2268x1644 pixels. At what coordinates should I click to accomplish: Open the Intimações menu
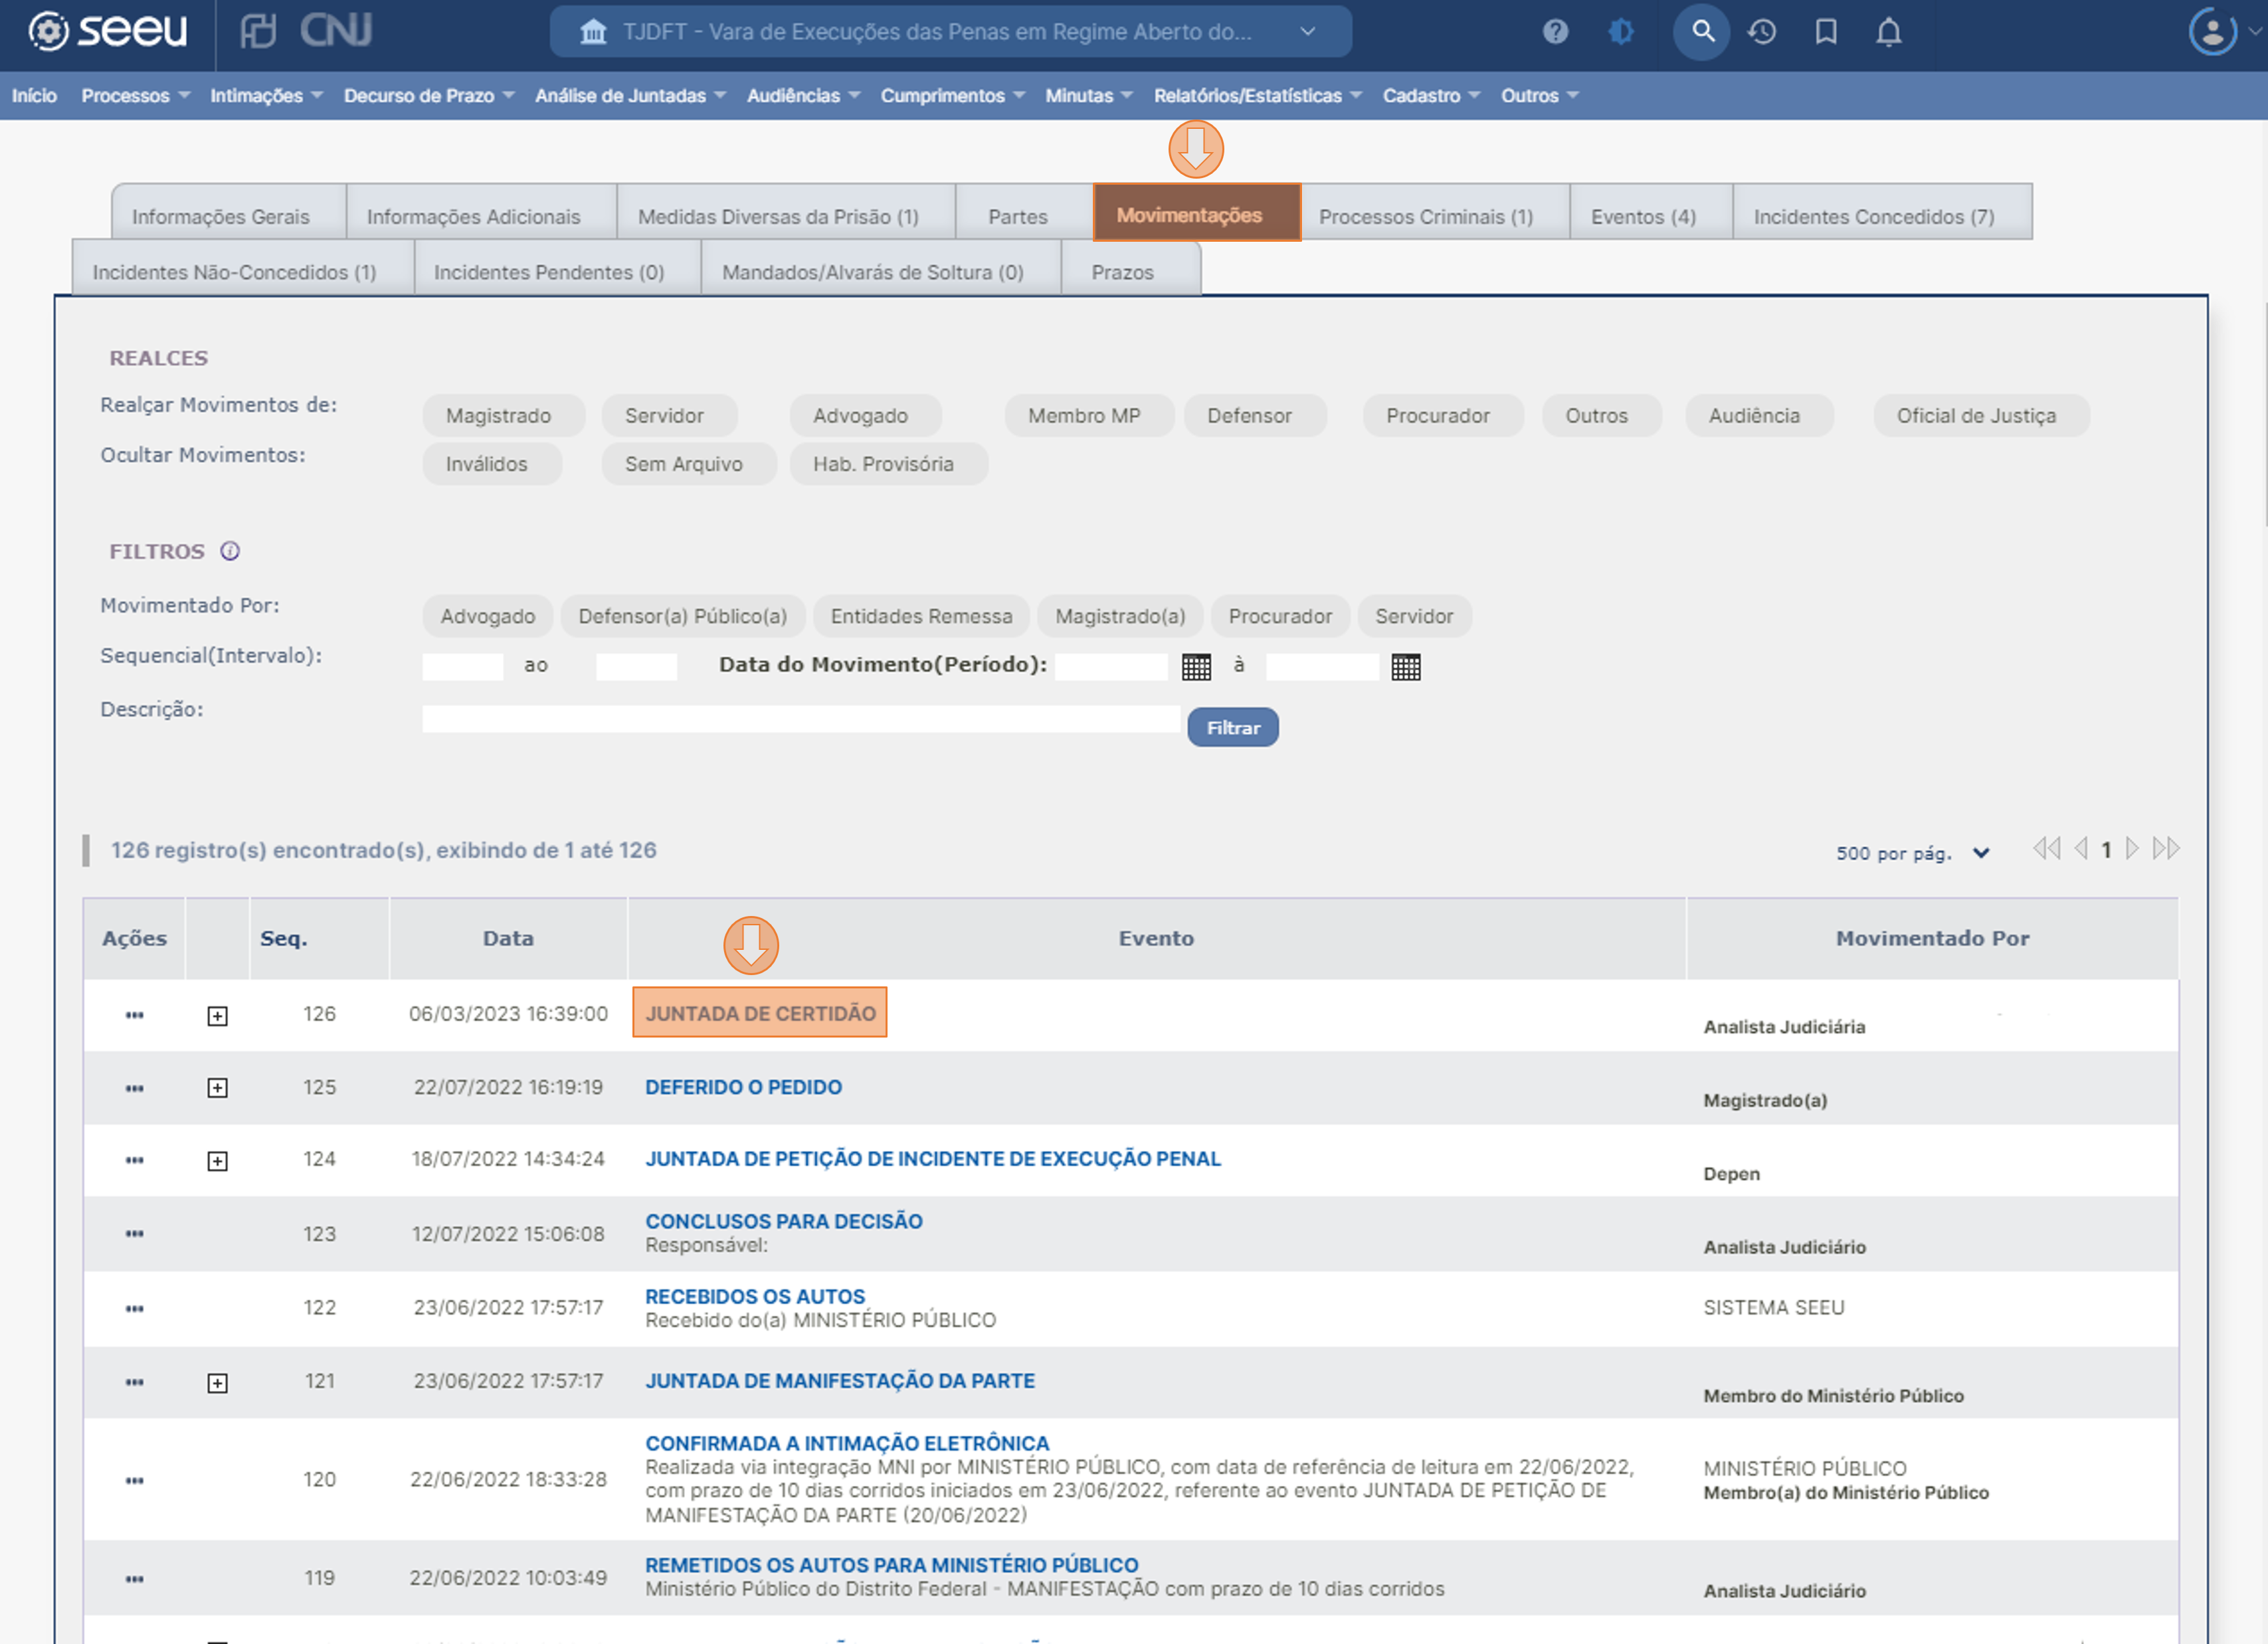pyautogui.click(x=266, y=95)
